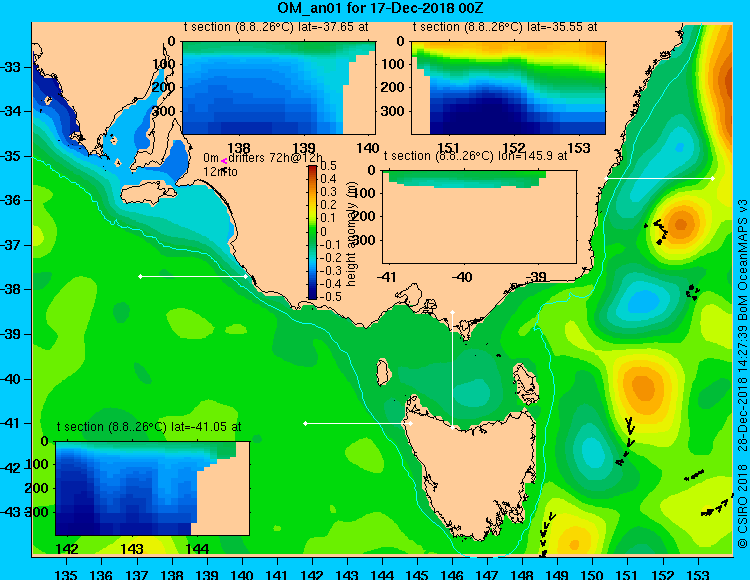Click the magenta drifter marker in the legend
The width and height of the screenshot is (750, 580).
coord(224,162)
